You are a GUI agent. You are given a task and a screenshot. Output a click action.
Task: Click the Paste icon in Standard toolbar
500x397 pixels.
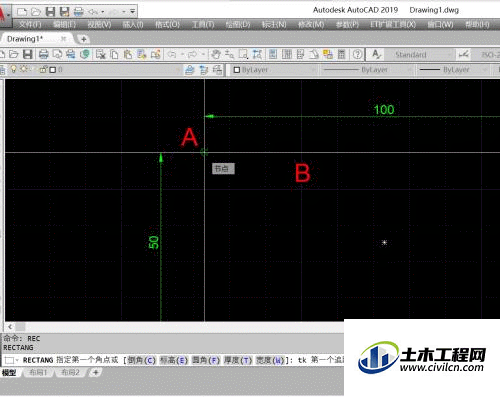coord(128,54)
